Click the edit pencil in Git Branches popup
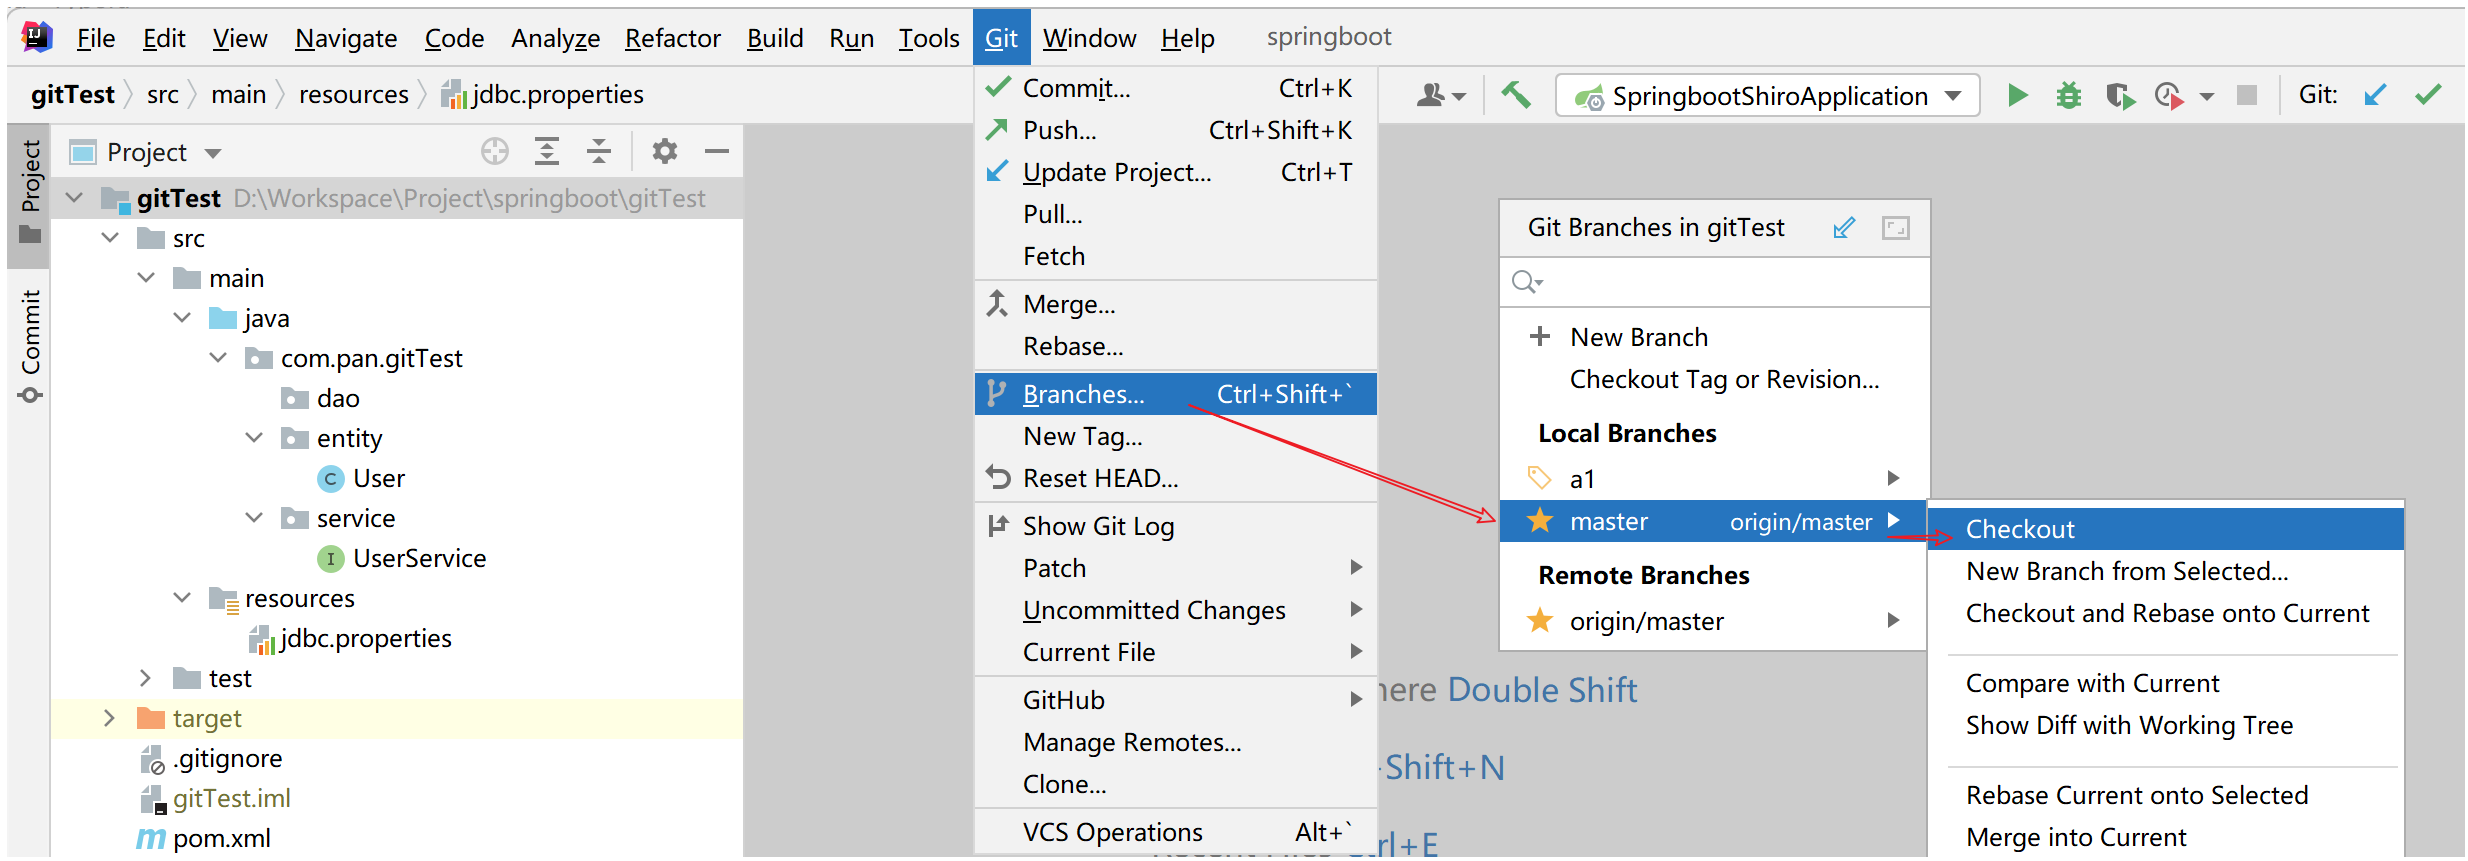This screenshot has width=2468, height=861. click(x=1844, y=228)
